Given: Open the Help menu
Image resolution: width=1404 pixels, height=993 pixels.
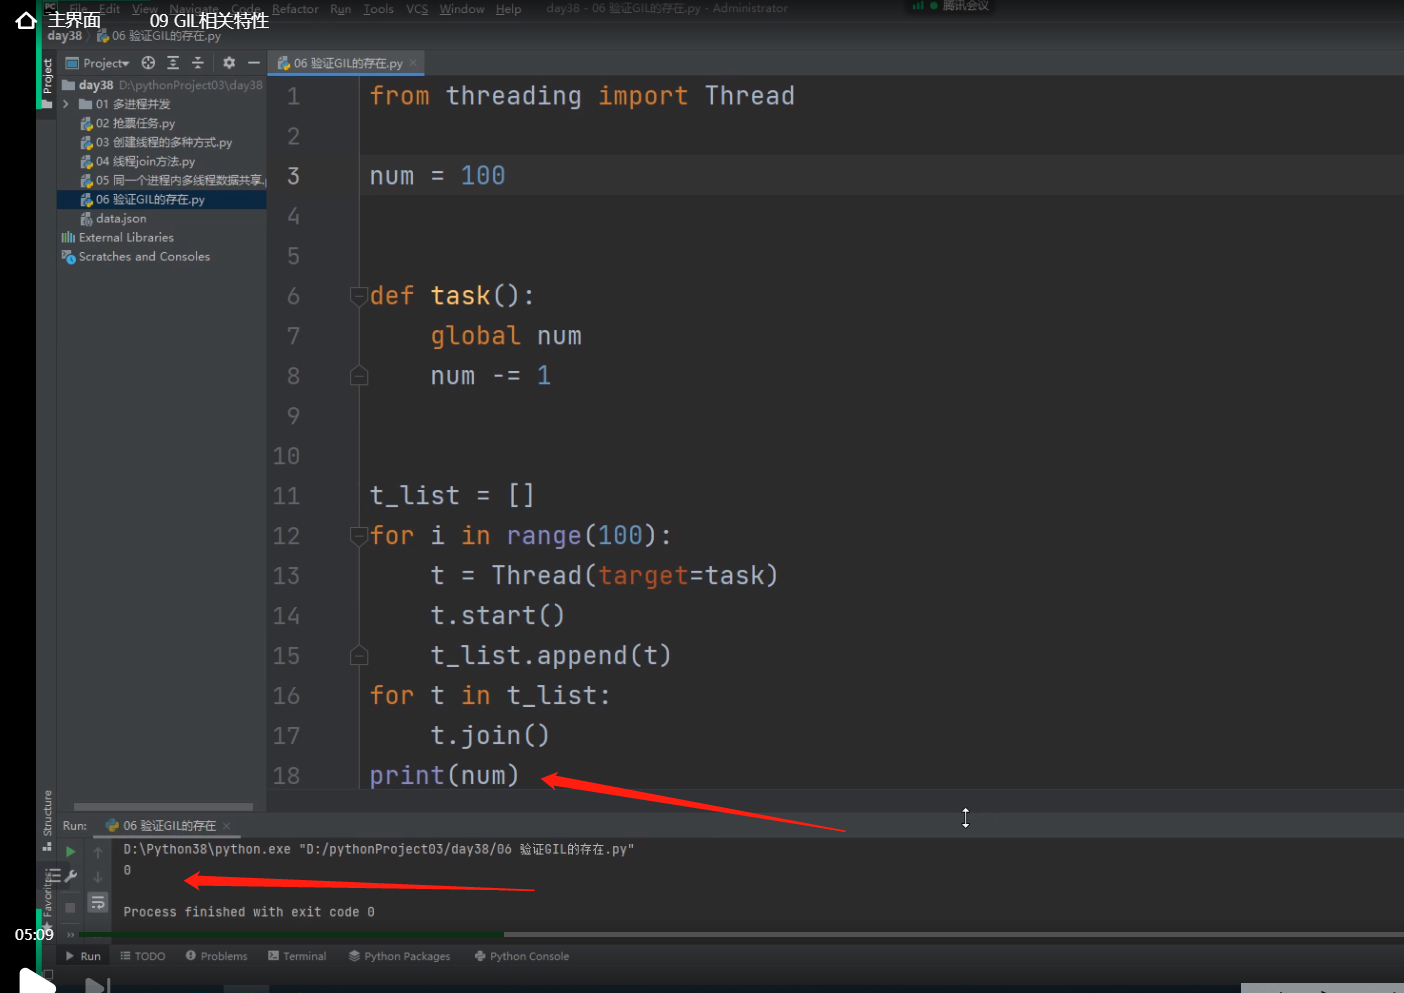Looking at the screenshot, I should click(x=509, y=9).
